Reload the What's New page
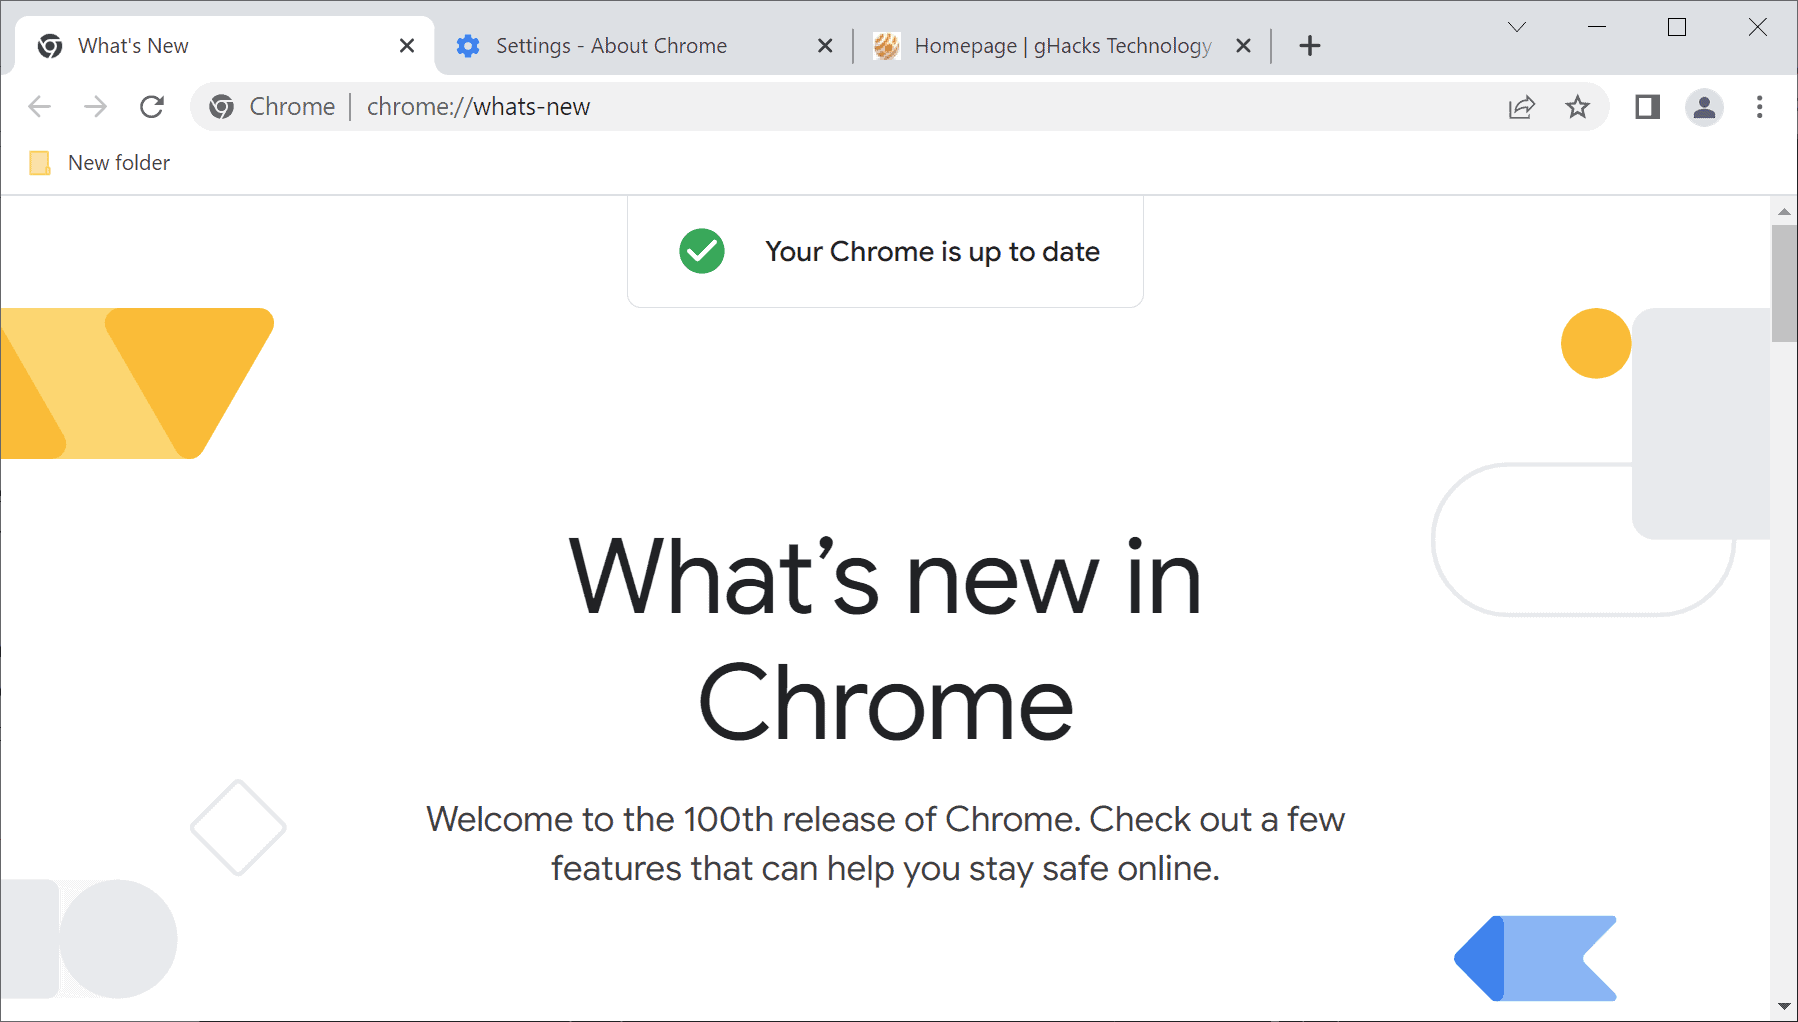This screenshot has width=1798, height=1022. click(152, 107)
